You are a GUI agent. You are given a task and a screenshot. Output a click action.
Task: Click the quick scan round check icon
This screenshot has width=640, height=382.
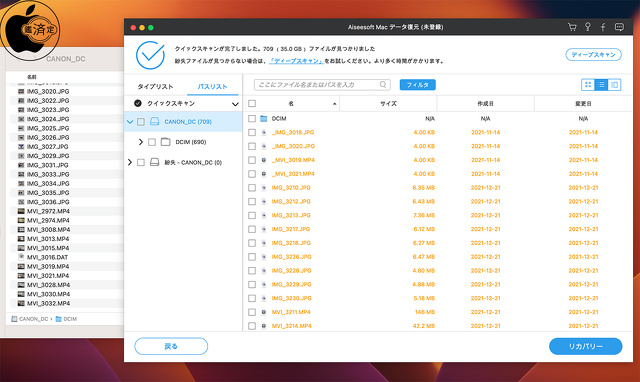tap(138, 103)
